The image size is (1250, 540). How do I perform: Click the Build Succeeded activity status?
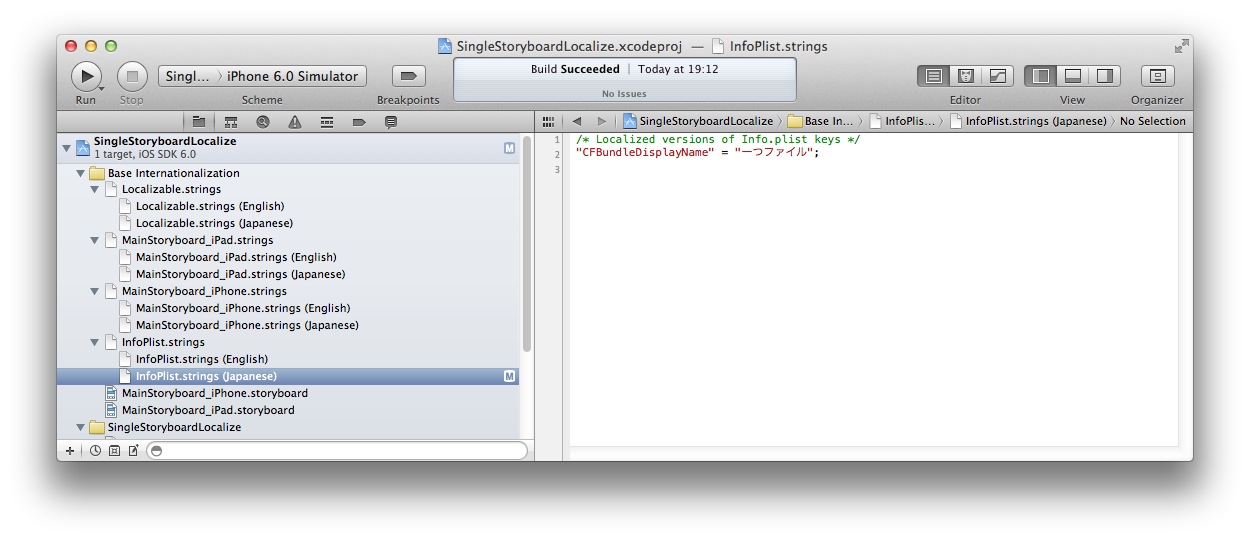[x=575, y=69]
